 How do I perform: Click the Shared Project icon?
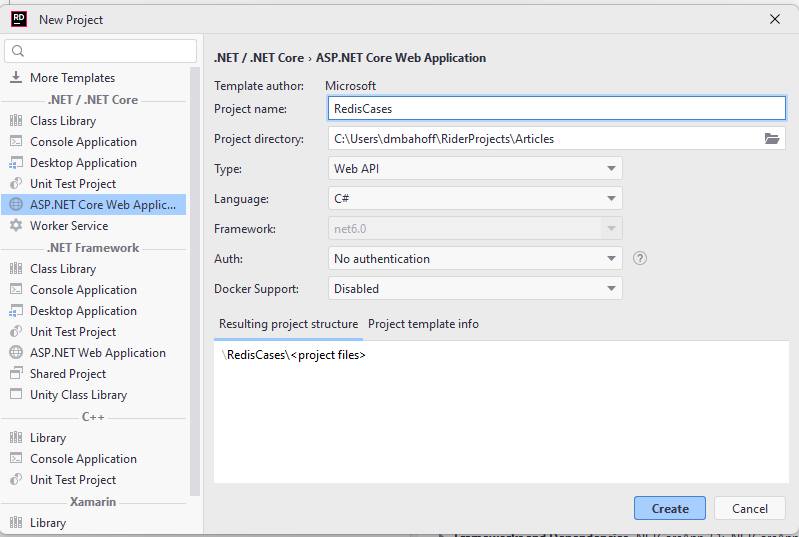[16, 373]
